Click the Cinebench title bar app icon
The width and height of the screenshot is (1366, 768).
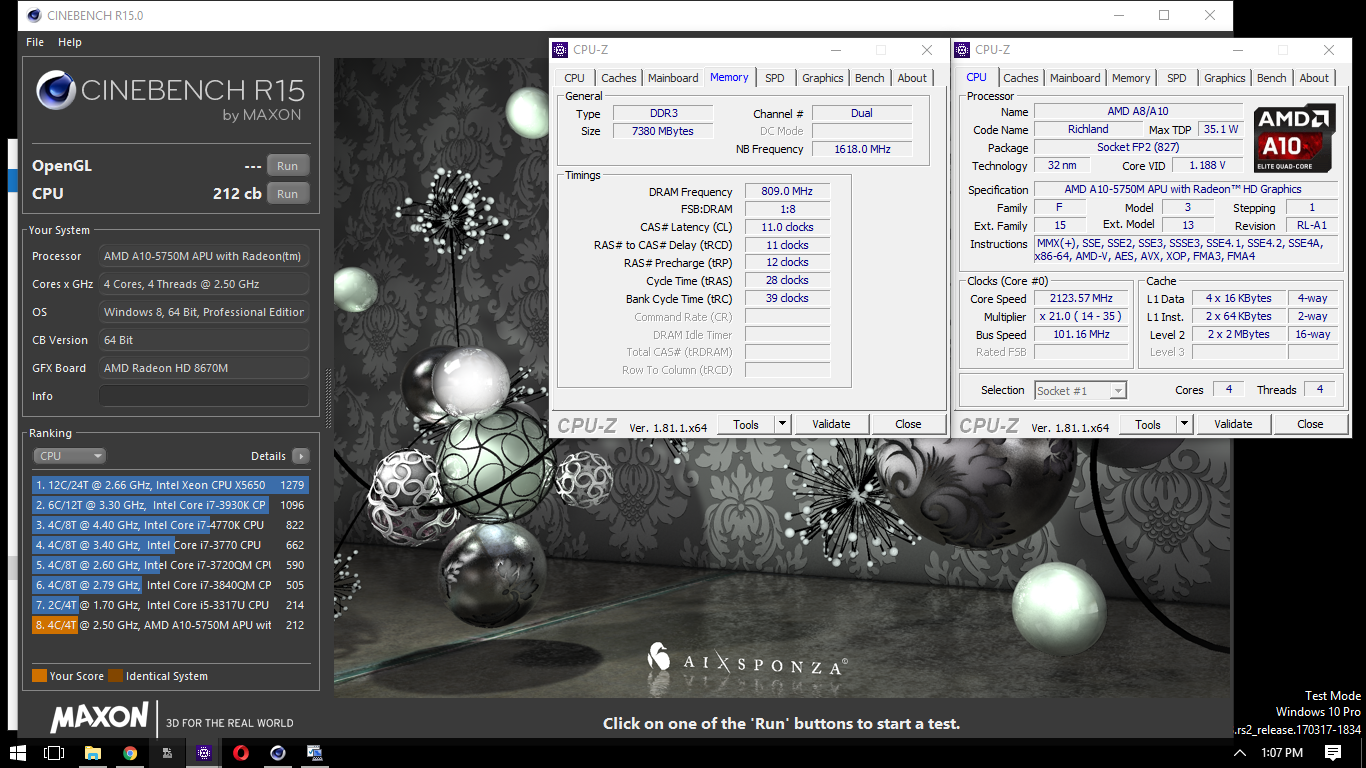[35, 15]
